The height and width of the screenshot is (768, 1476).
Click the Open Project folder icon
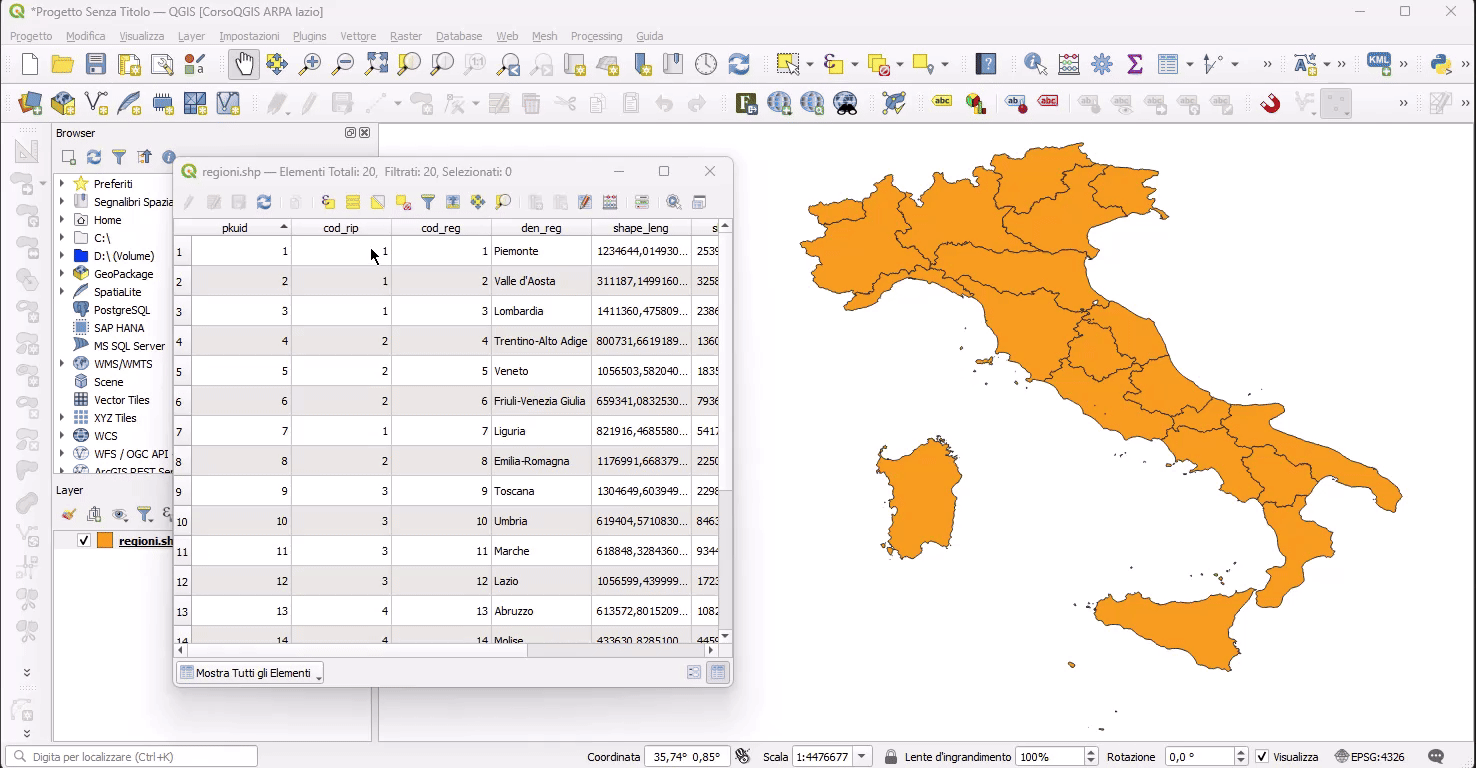(x=63, y=65)
